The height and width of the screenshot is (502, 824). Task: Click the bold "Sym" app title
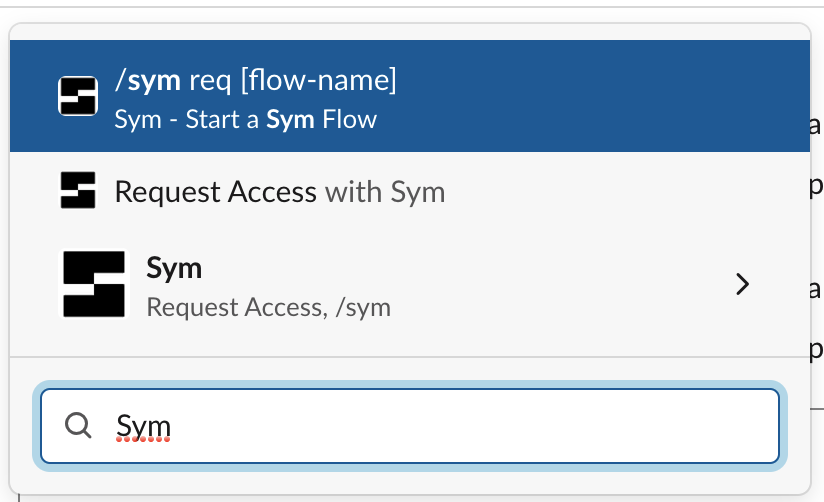point(174,267)
